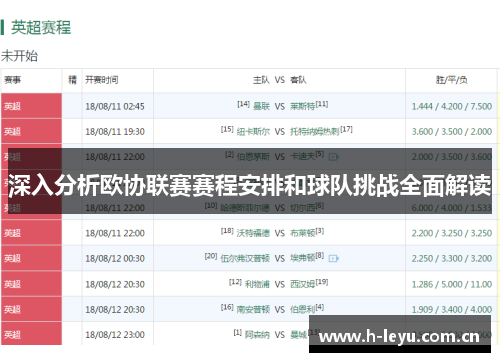Open away team 莱斯特
This screenshot has height=362, width=500.
click(302, 106)
